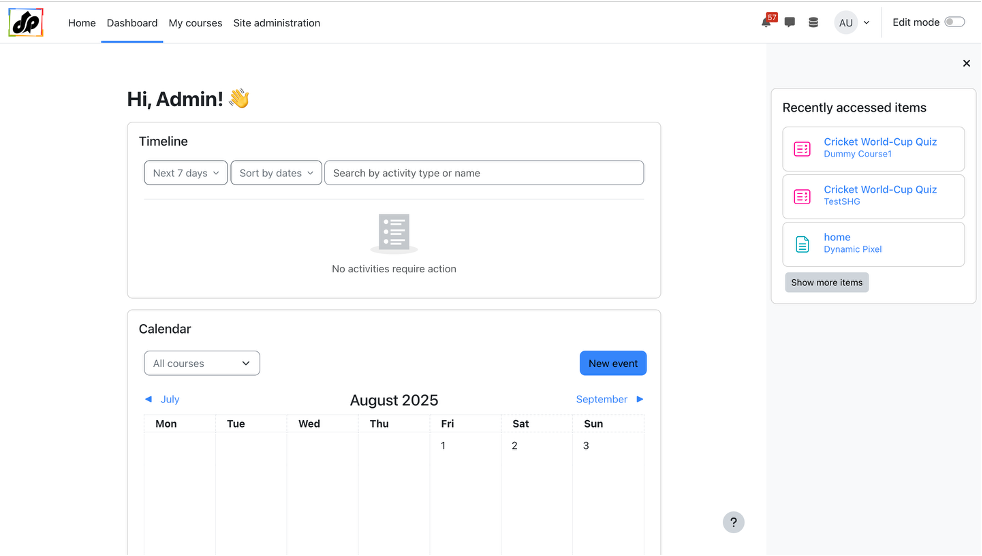
Task: Open the notifications bell icon
Action: 766,23
